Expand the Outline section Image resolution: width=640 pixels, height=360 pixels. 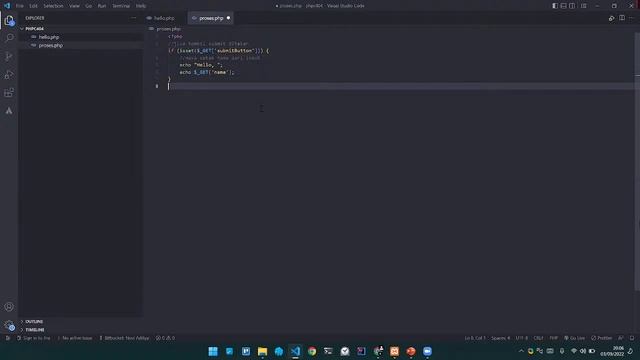(x=34, y=322)
